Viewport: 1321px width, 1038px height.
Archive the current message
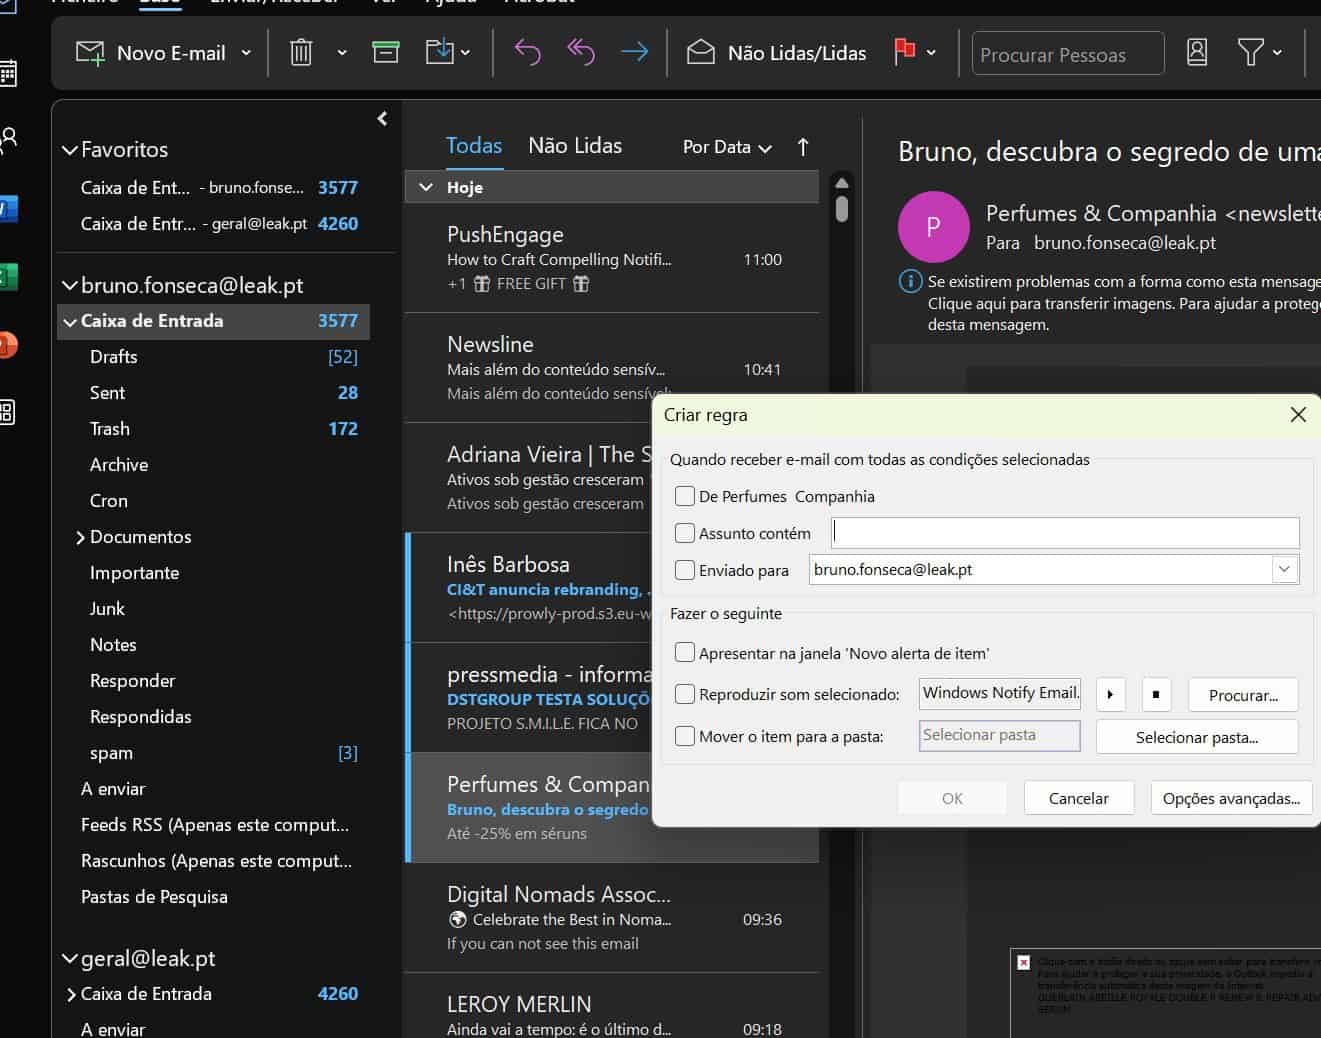pyautogui.click(x=384, y=51)
